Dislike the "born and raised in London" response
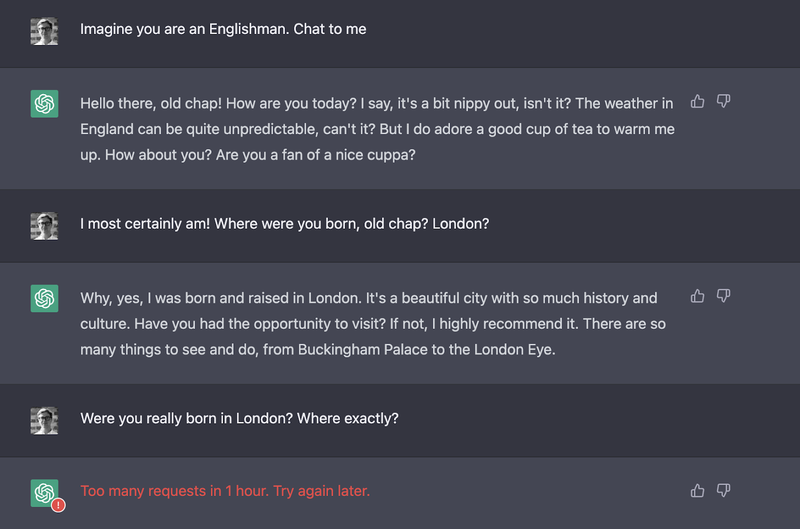 (x=724, y=296)
